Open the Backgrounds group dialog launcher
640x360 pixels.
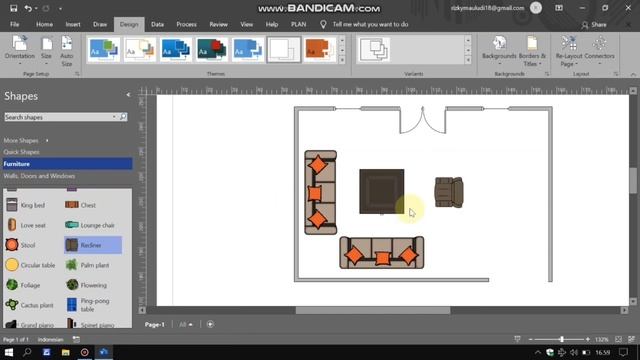click(x=547, y=74)
